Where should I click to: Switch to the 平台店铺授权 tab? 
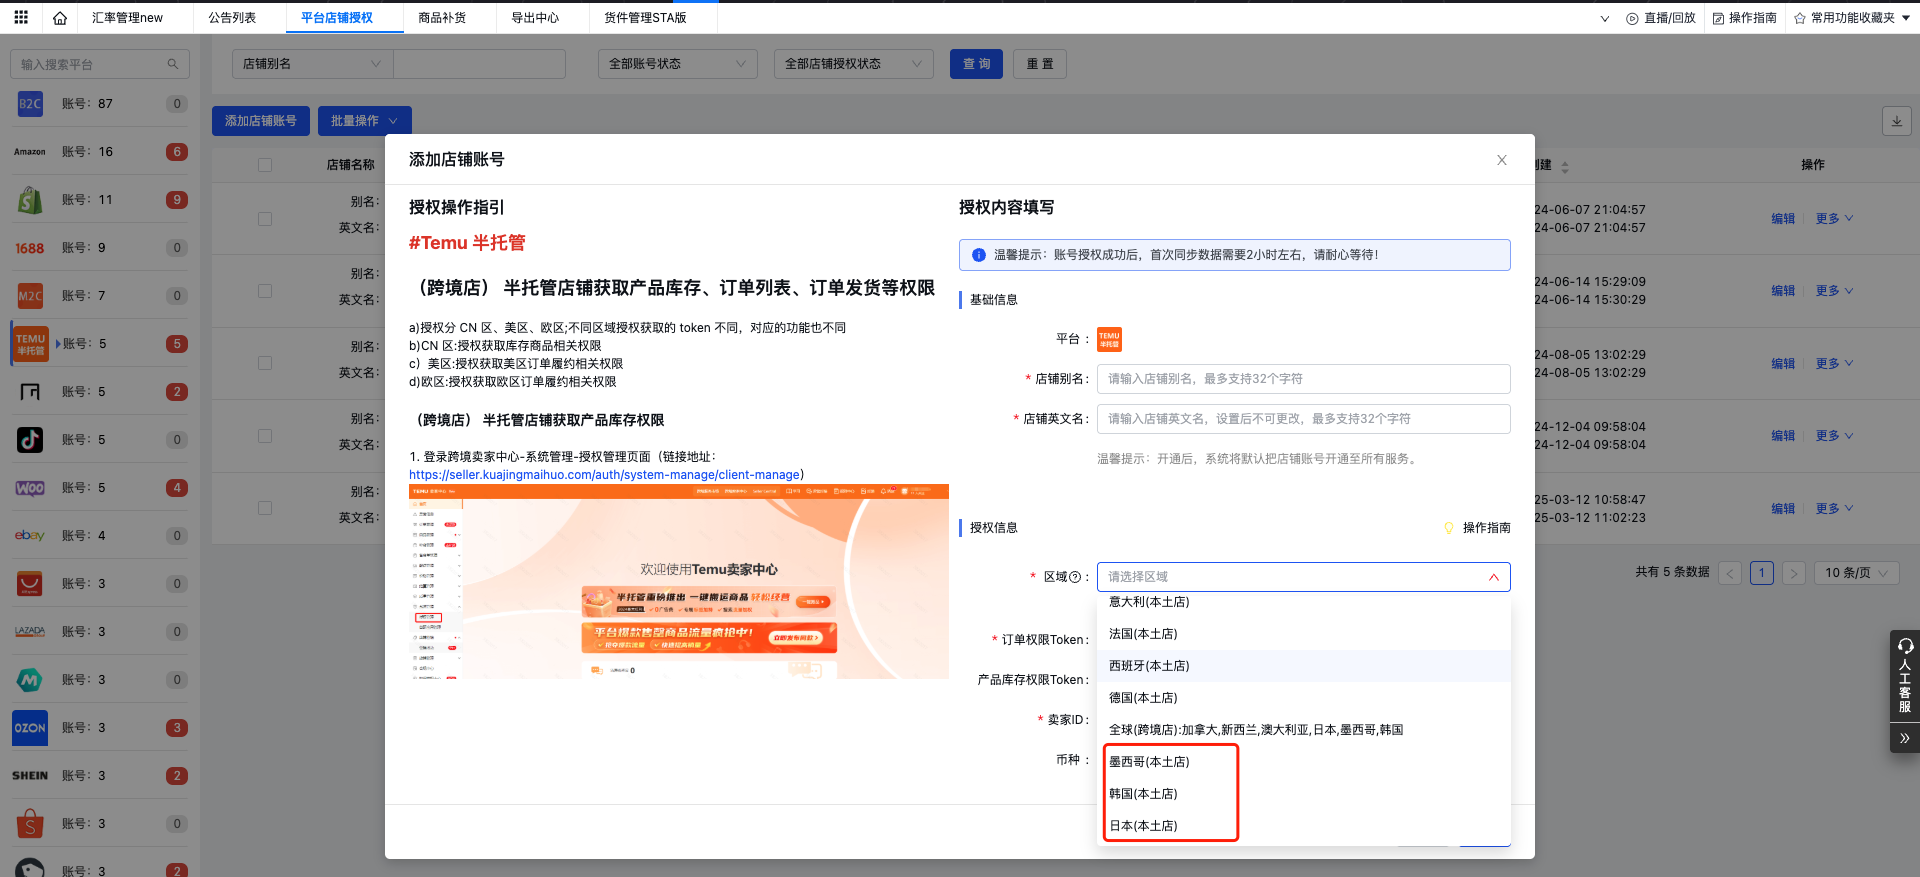coord(337,18)
